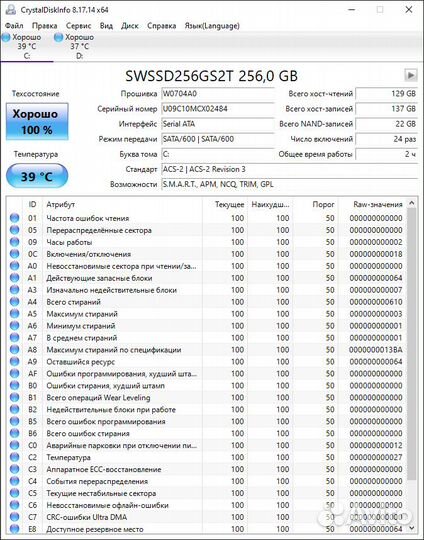Click the scroll up arrow of attribute list
Viewport: 424px width, 540px height.
coord(411,203)
